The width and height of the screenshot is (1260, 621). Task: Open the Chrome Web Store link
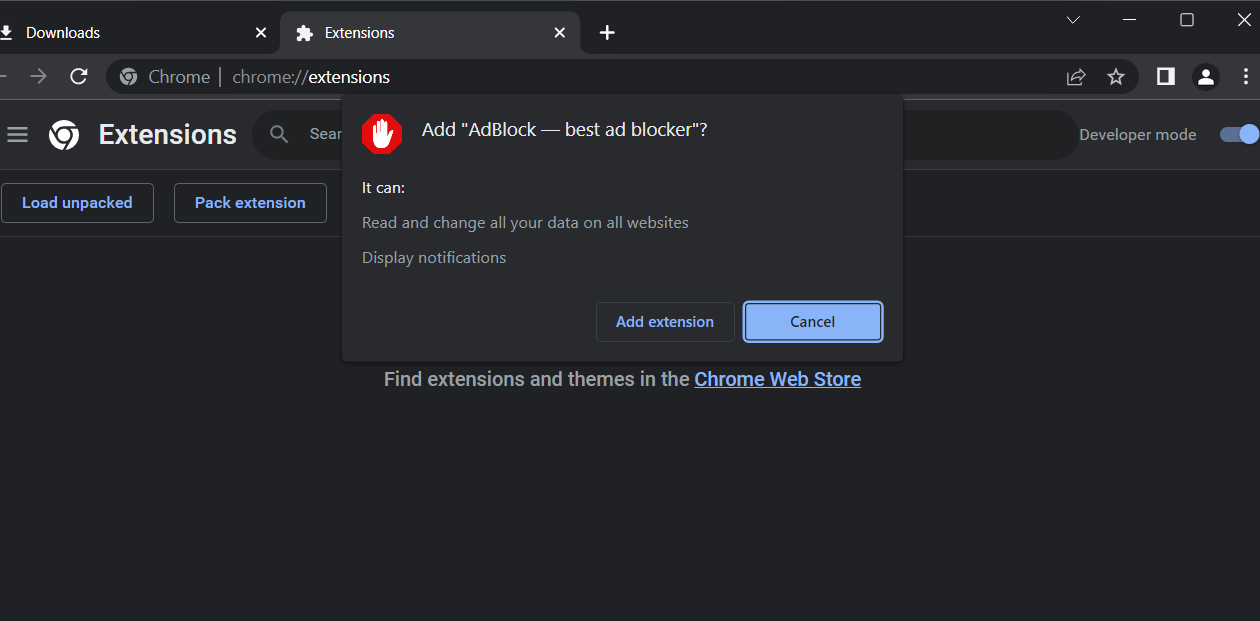tap(777, 379)
